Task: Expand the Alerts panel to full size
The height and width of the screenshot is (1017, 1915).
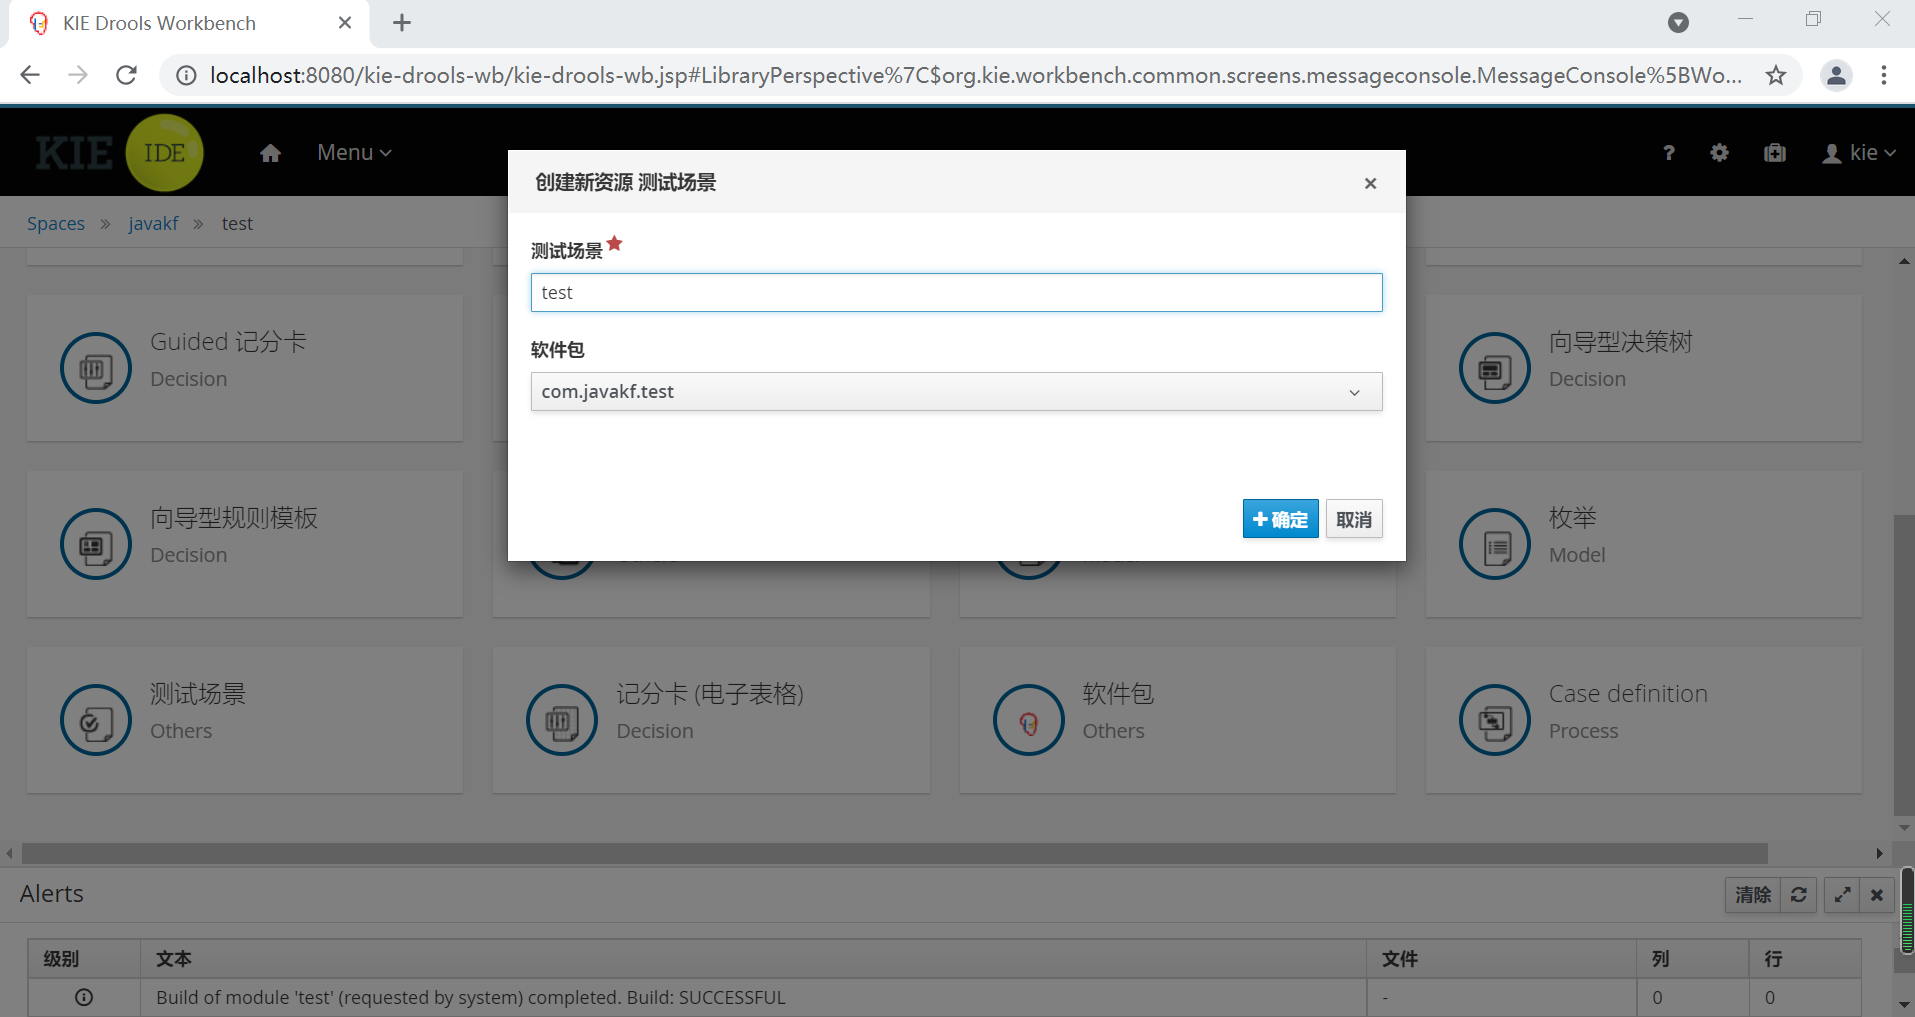Action: click(x=1841, y=895)
